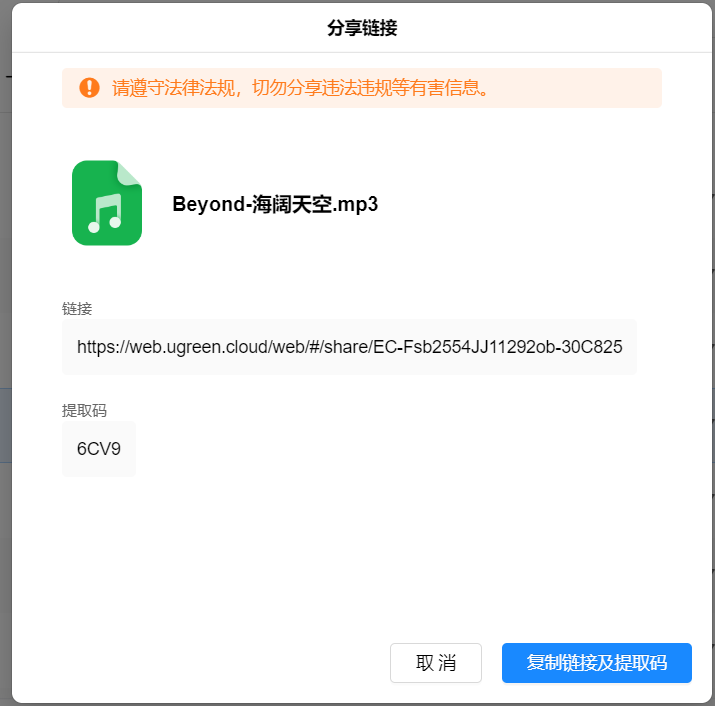Click blank area beside the extraction code box
715x706 pixels.
point(365,449)
